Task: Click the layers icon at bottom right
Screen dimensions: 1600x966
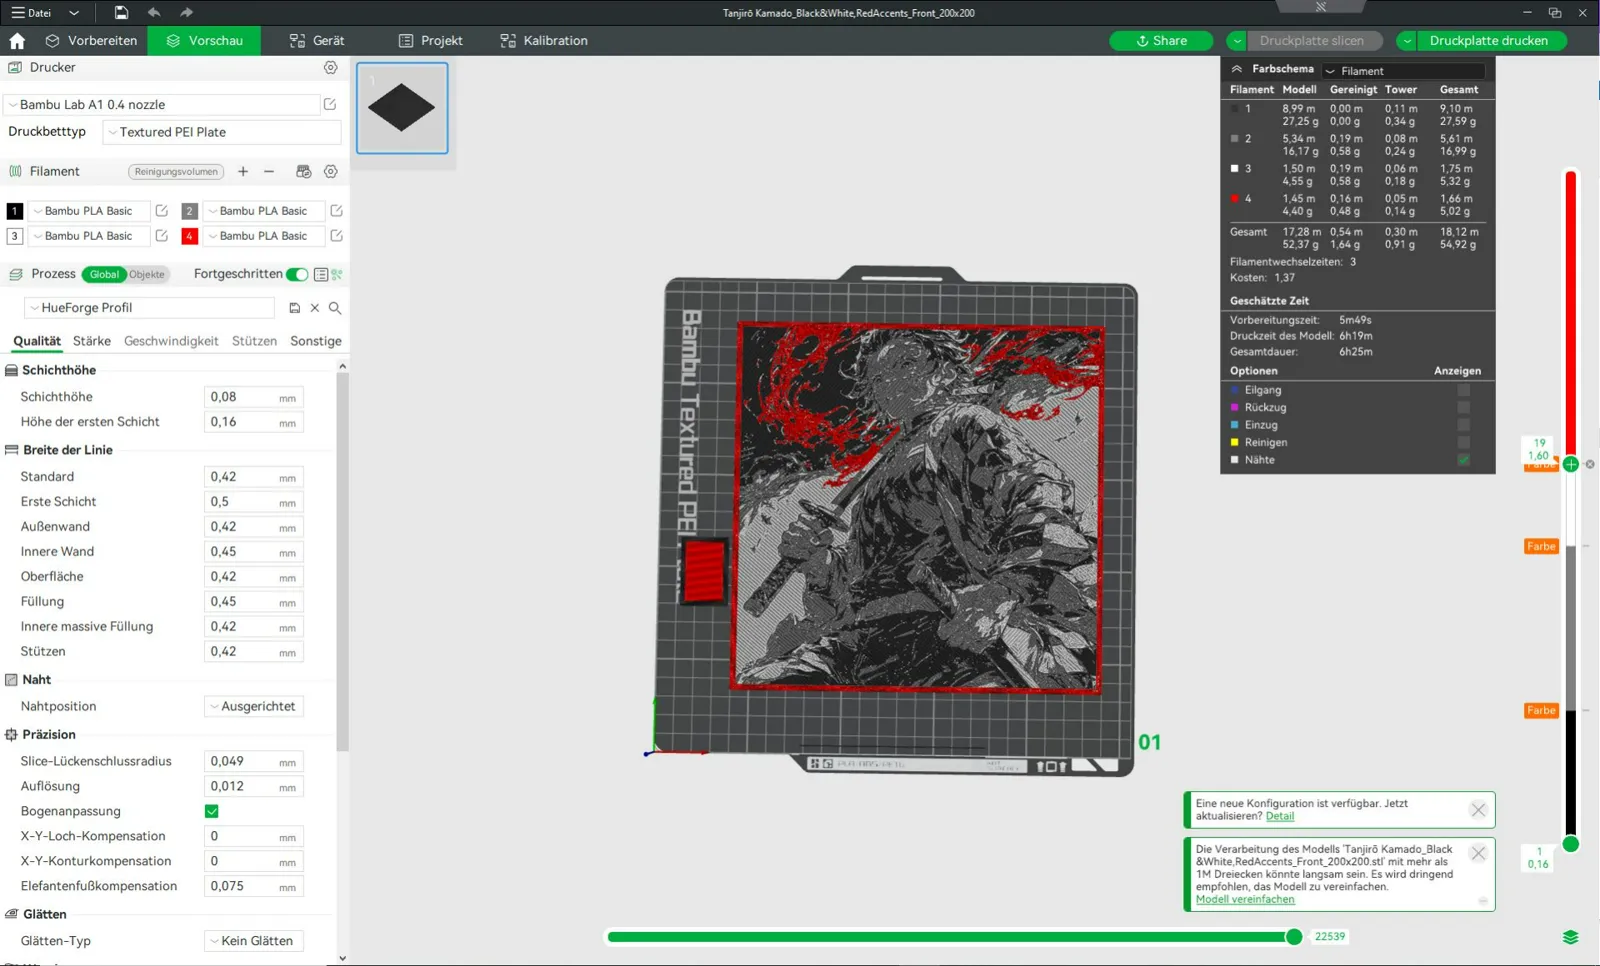Action: pyautogui.click(x=1571, y=937)
